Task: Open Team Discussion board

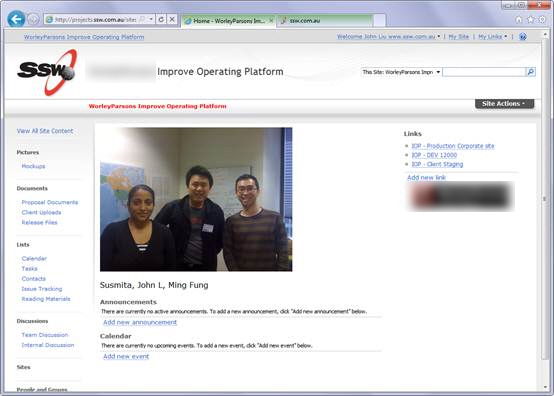Action: coord(45,335)
